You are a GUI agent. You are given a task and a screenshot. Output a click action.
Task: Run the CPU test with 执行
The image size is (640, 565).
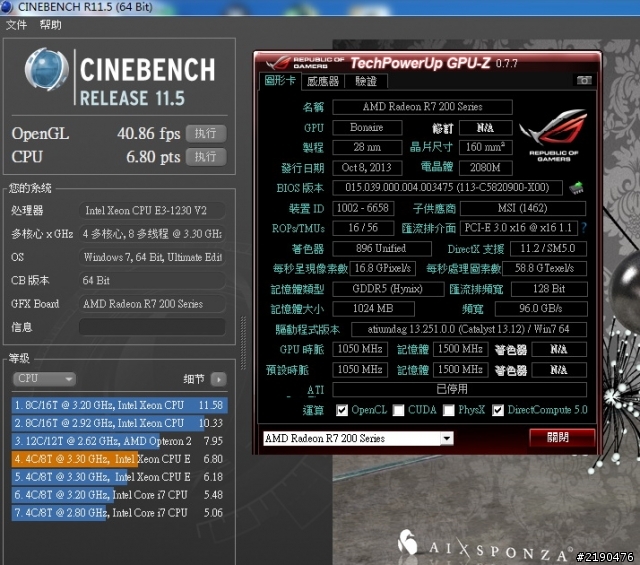(206, 157)
